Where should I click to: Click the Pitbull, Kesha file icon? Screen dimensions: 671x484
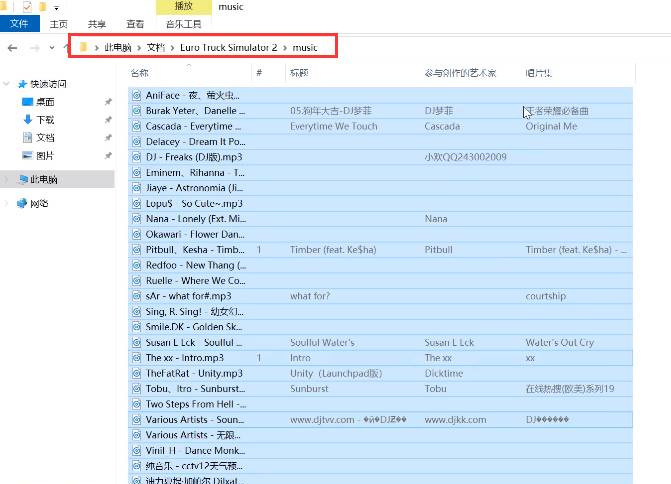tap(137, 249)
